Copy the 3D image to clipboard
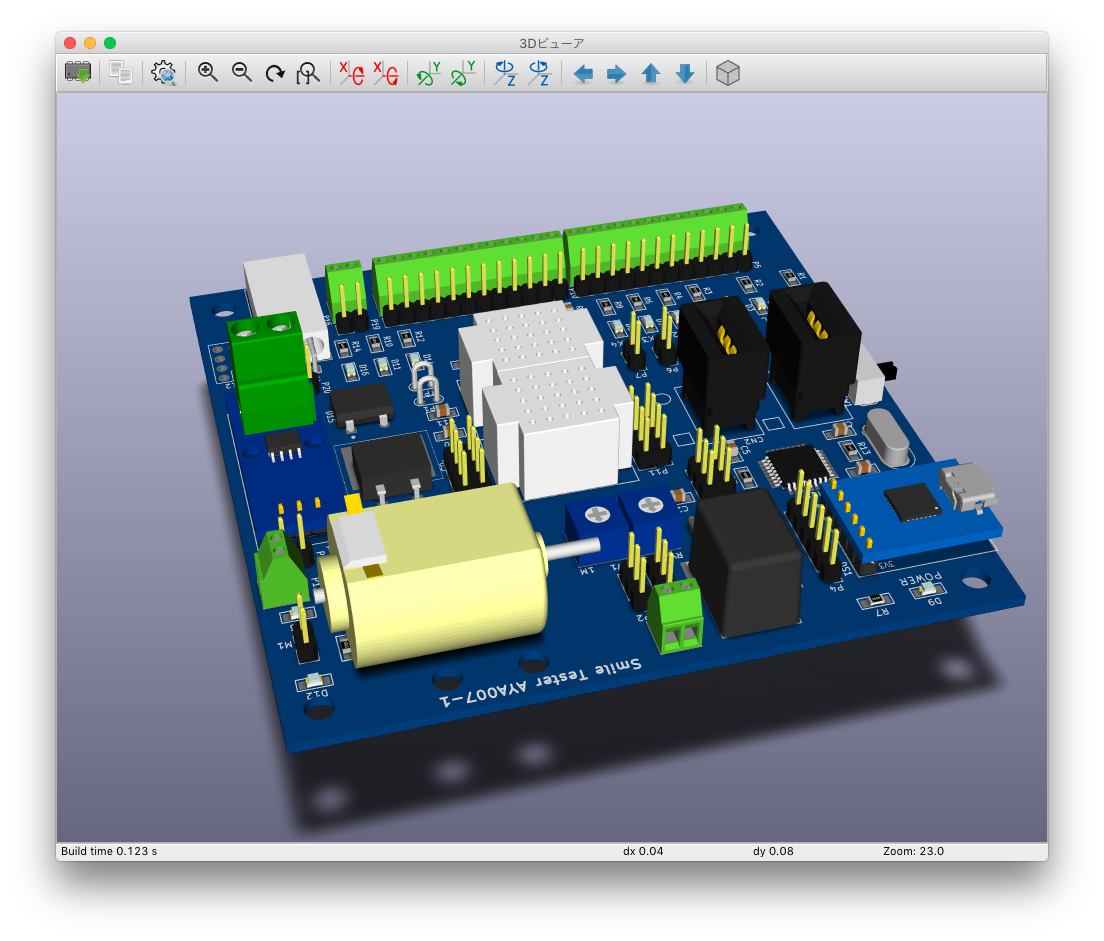Image resolution: width=1104 pixels, height=941 pixels. (120, 73)
